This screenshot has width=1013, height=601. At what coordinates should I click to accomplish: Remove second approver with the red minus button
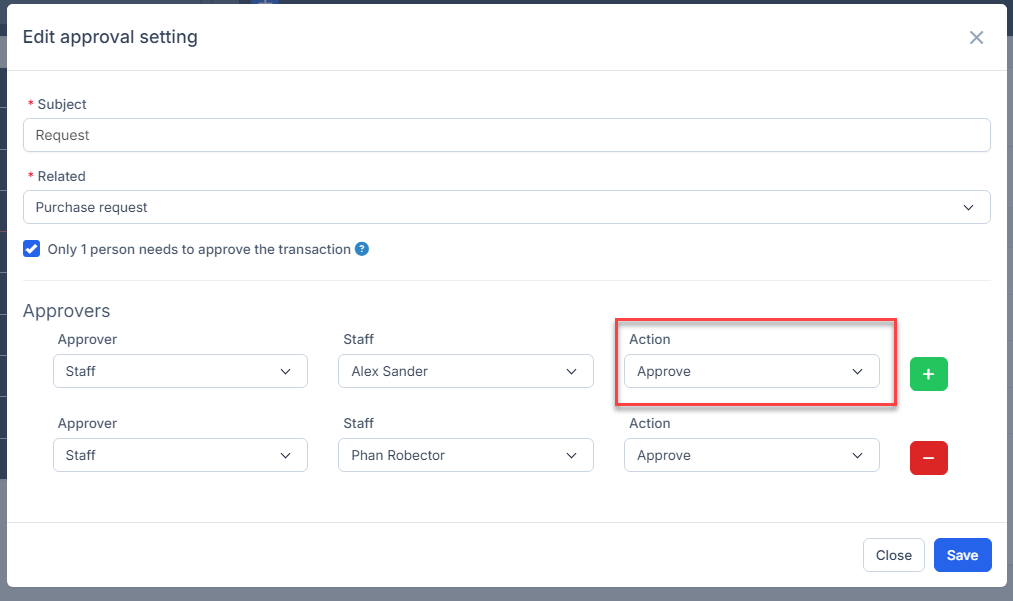928,457
